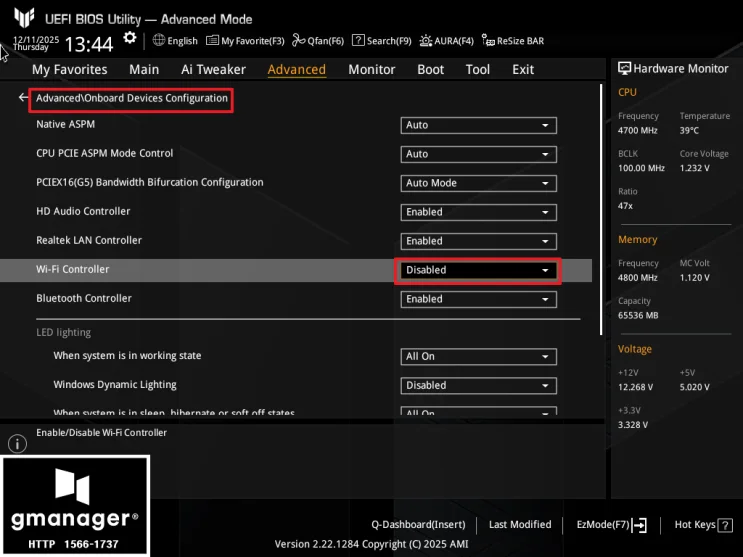The image size is (743, 557).
Task: Click Core Voltage value 1.232 V
Action: tap(694, 168)
